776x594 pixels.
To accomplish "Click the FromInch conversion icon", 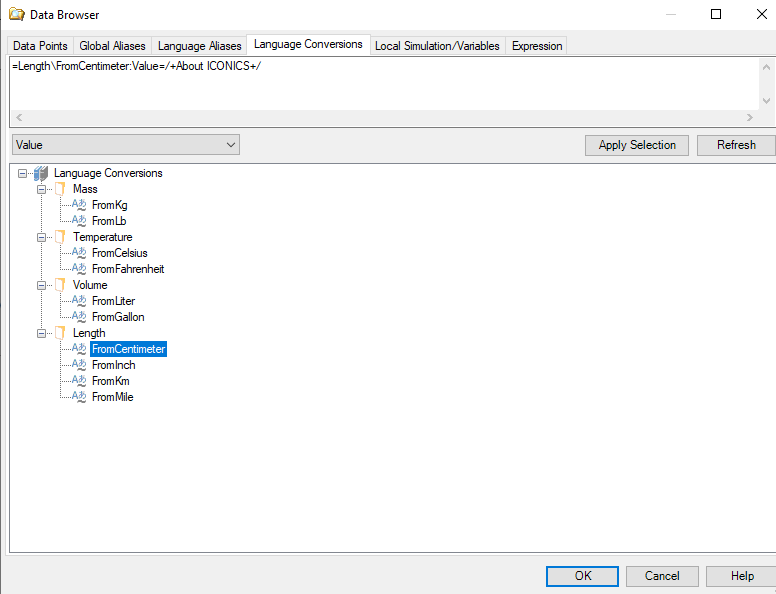I will (80, 365).
